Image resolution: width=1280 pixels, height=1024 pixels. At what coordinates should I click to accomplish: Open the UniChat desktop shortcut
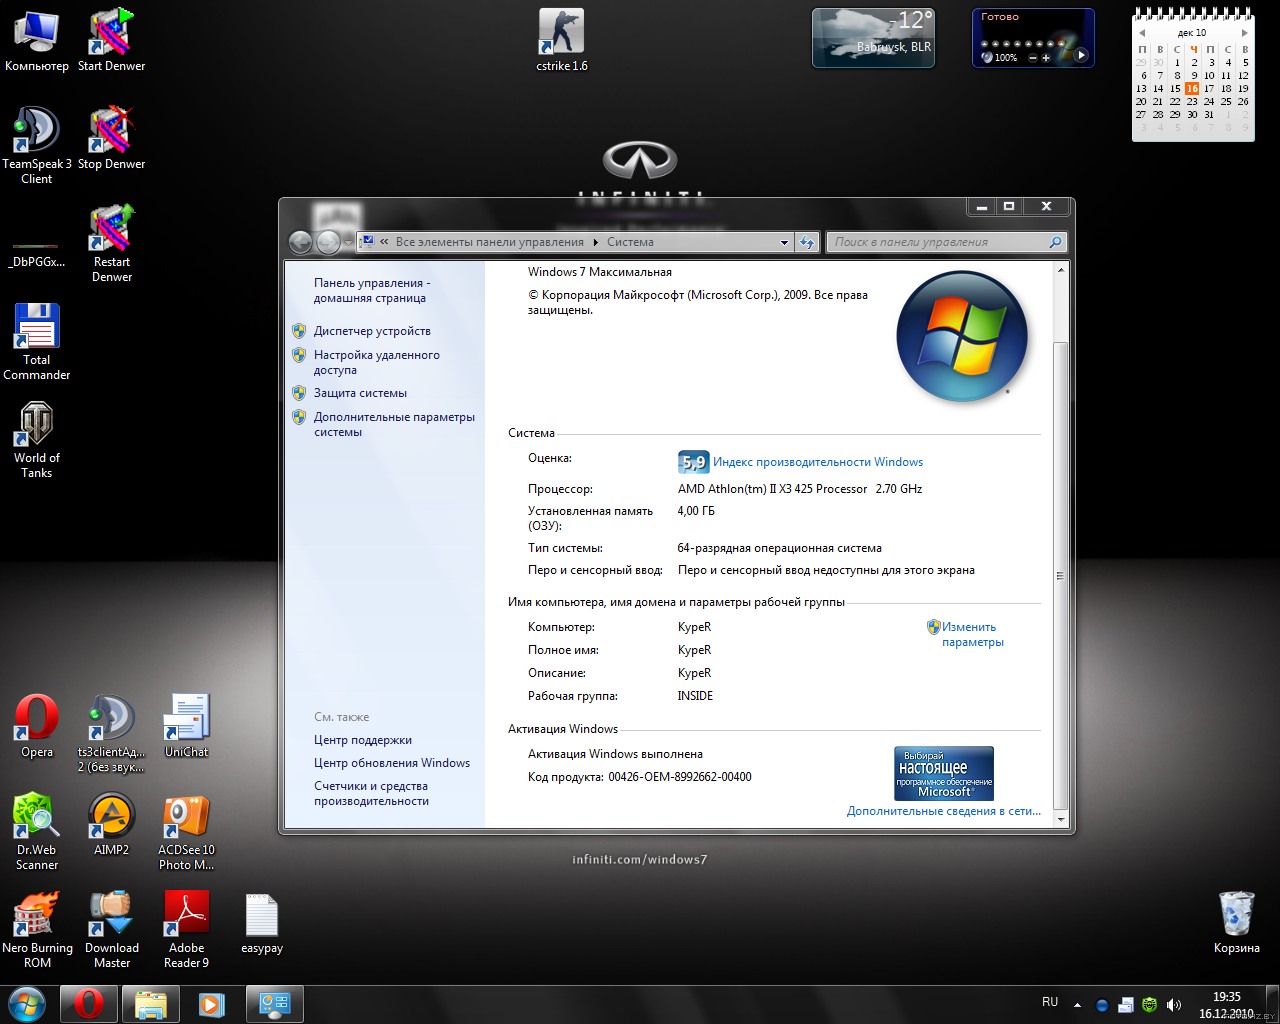pos(186,726)
